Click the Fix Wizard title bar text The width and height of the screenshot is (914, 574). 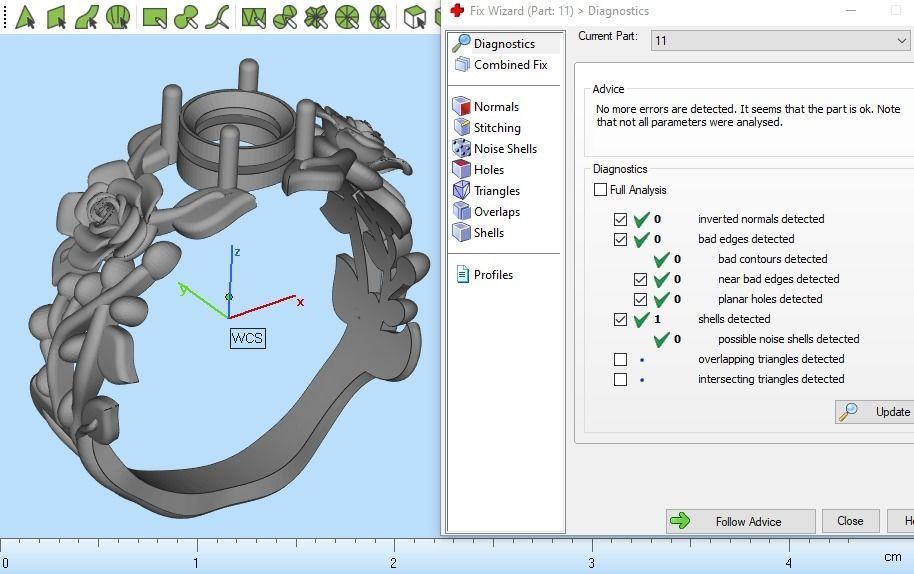(x=559, y=10)
